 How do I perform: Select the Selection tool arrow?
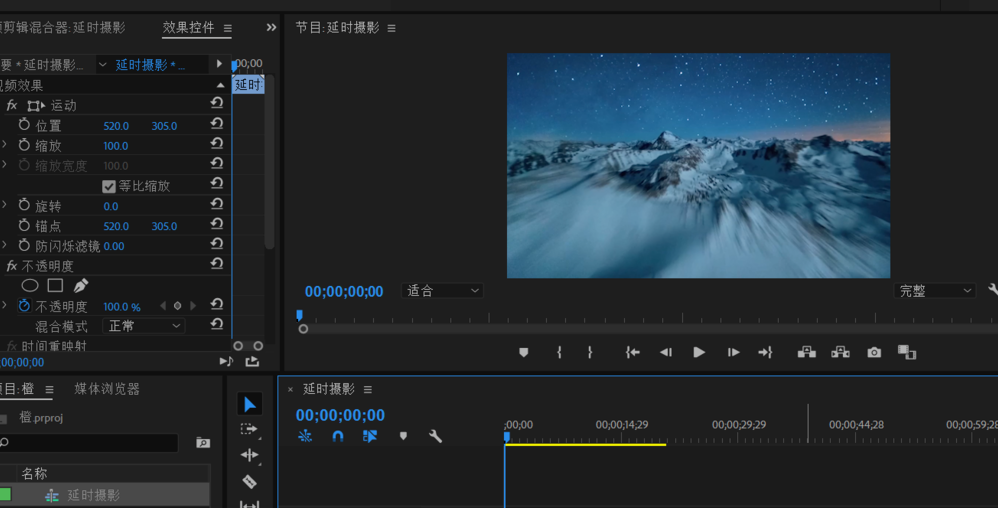pyautogui.click(x=250, y=404)
